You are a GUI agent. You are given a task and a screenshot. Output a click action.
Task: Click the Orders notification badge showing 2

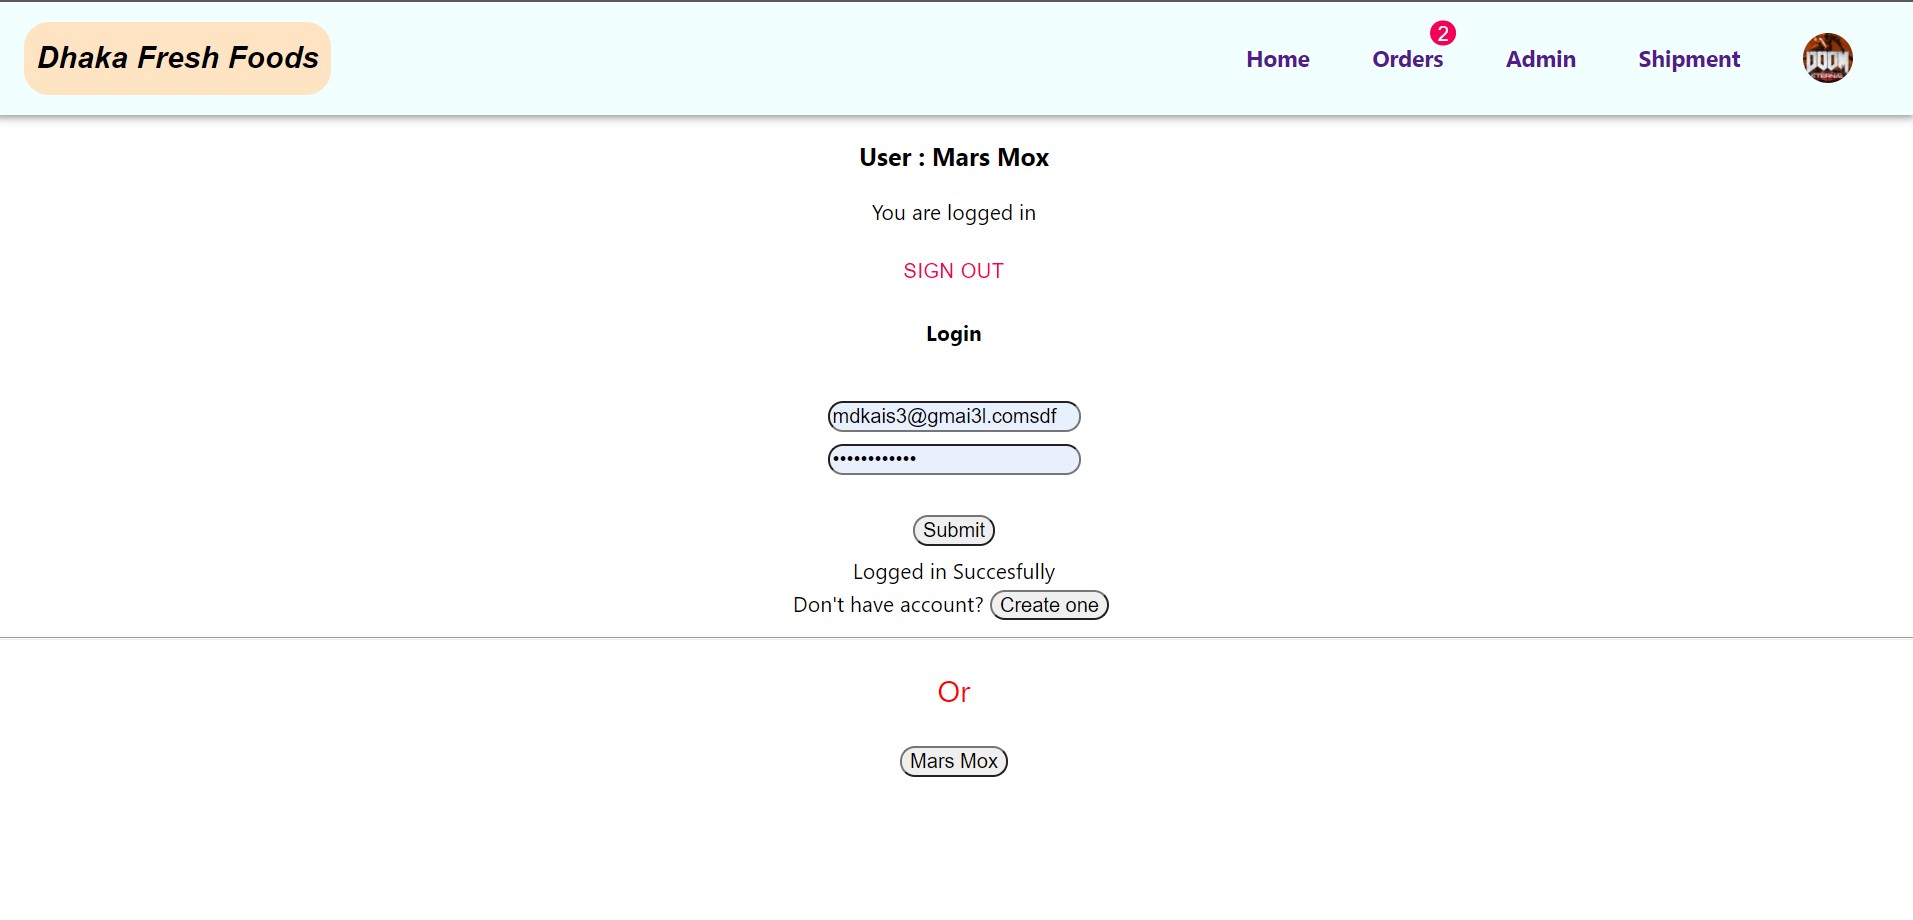tap(1442, 34)
